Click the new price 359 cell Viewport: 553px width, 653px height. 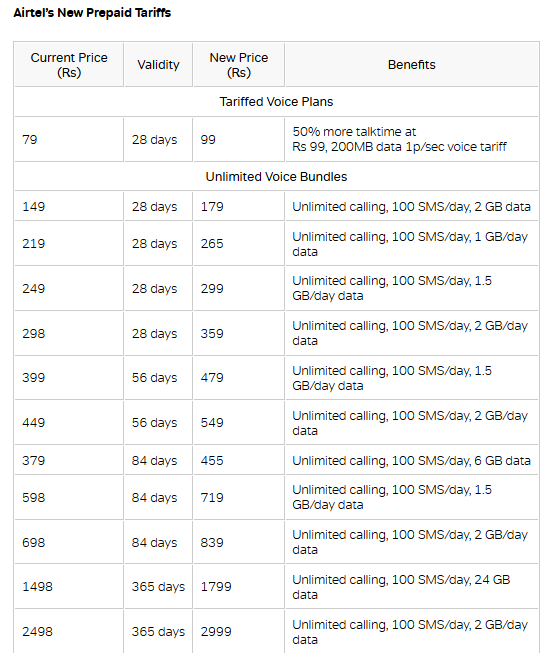(239, 334)
